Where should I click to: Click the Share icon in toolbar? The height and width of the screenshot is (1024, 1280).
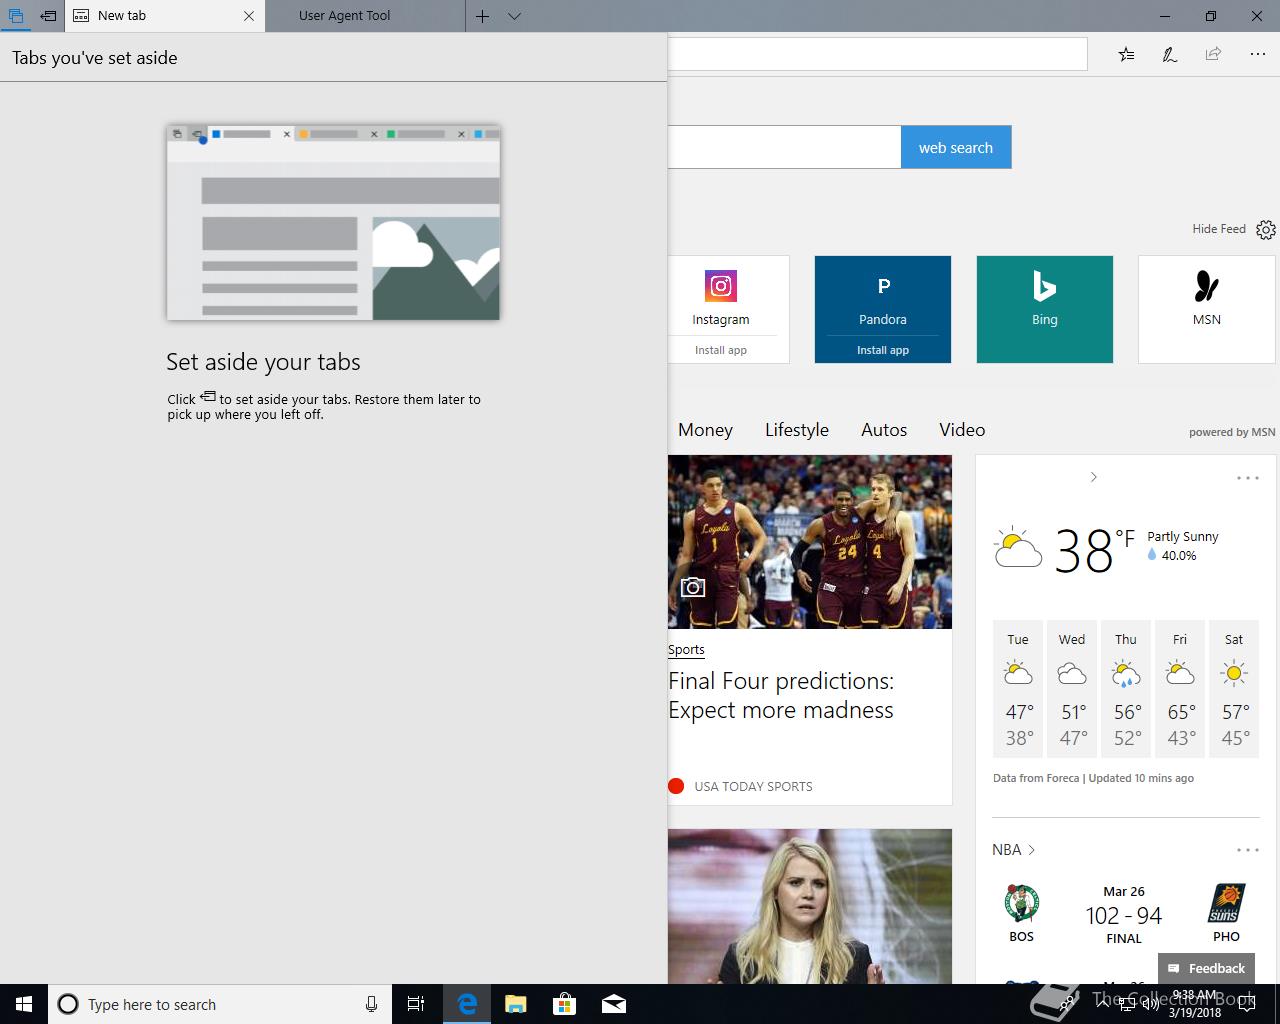[x=1213, y=54]
